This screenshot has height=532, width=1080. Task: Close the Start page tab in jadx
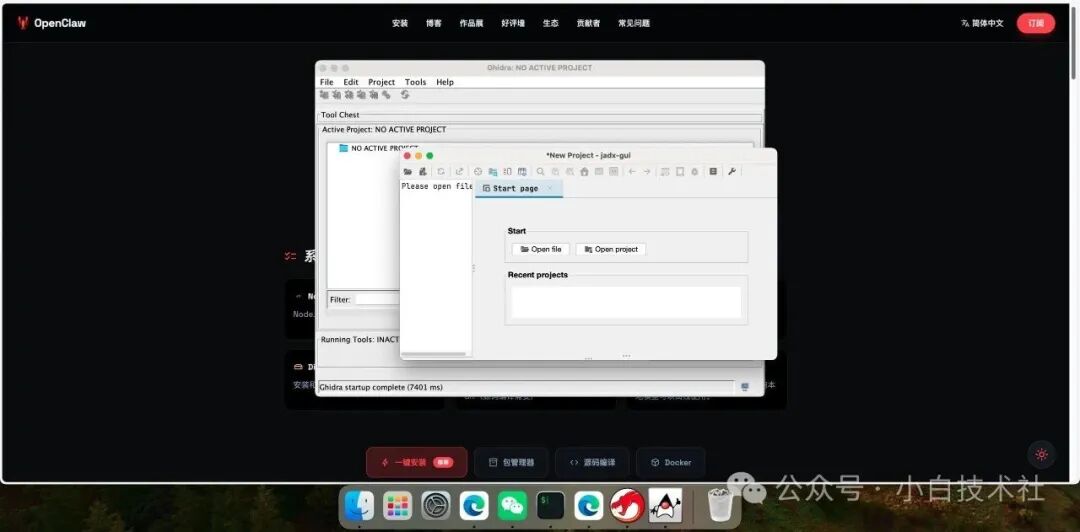550,188
